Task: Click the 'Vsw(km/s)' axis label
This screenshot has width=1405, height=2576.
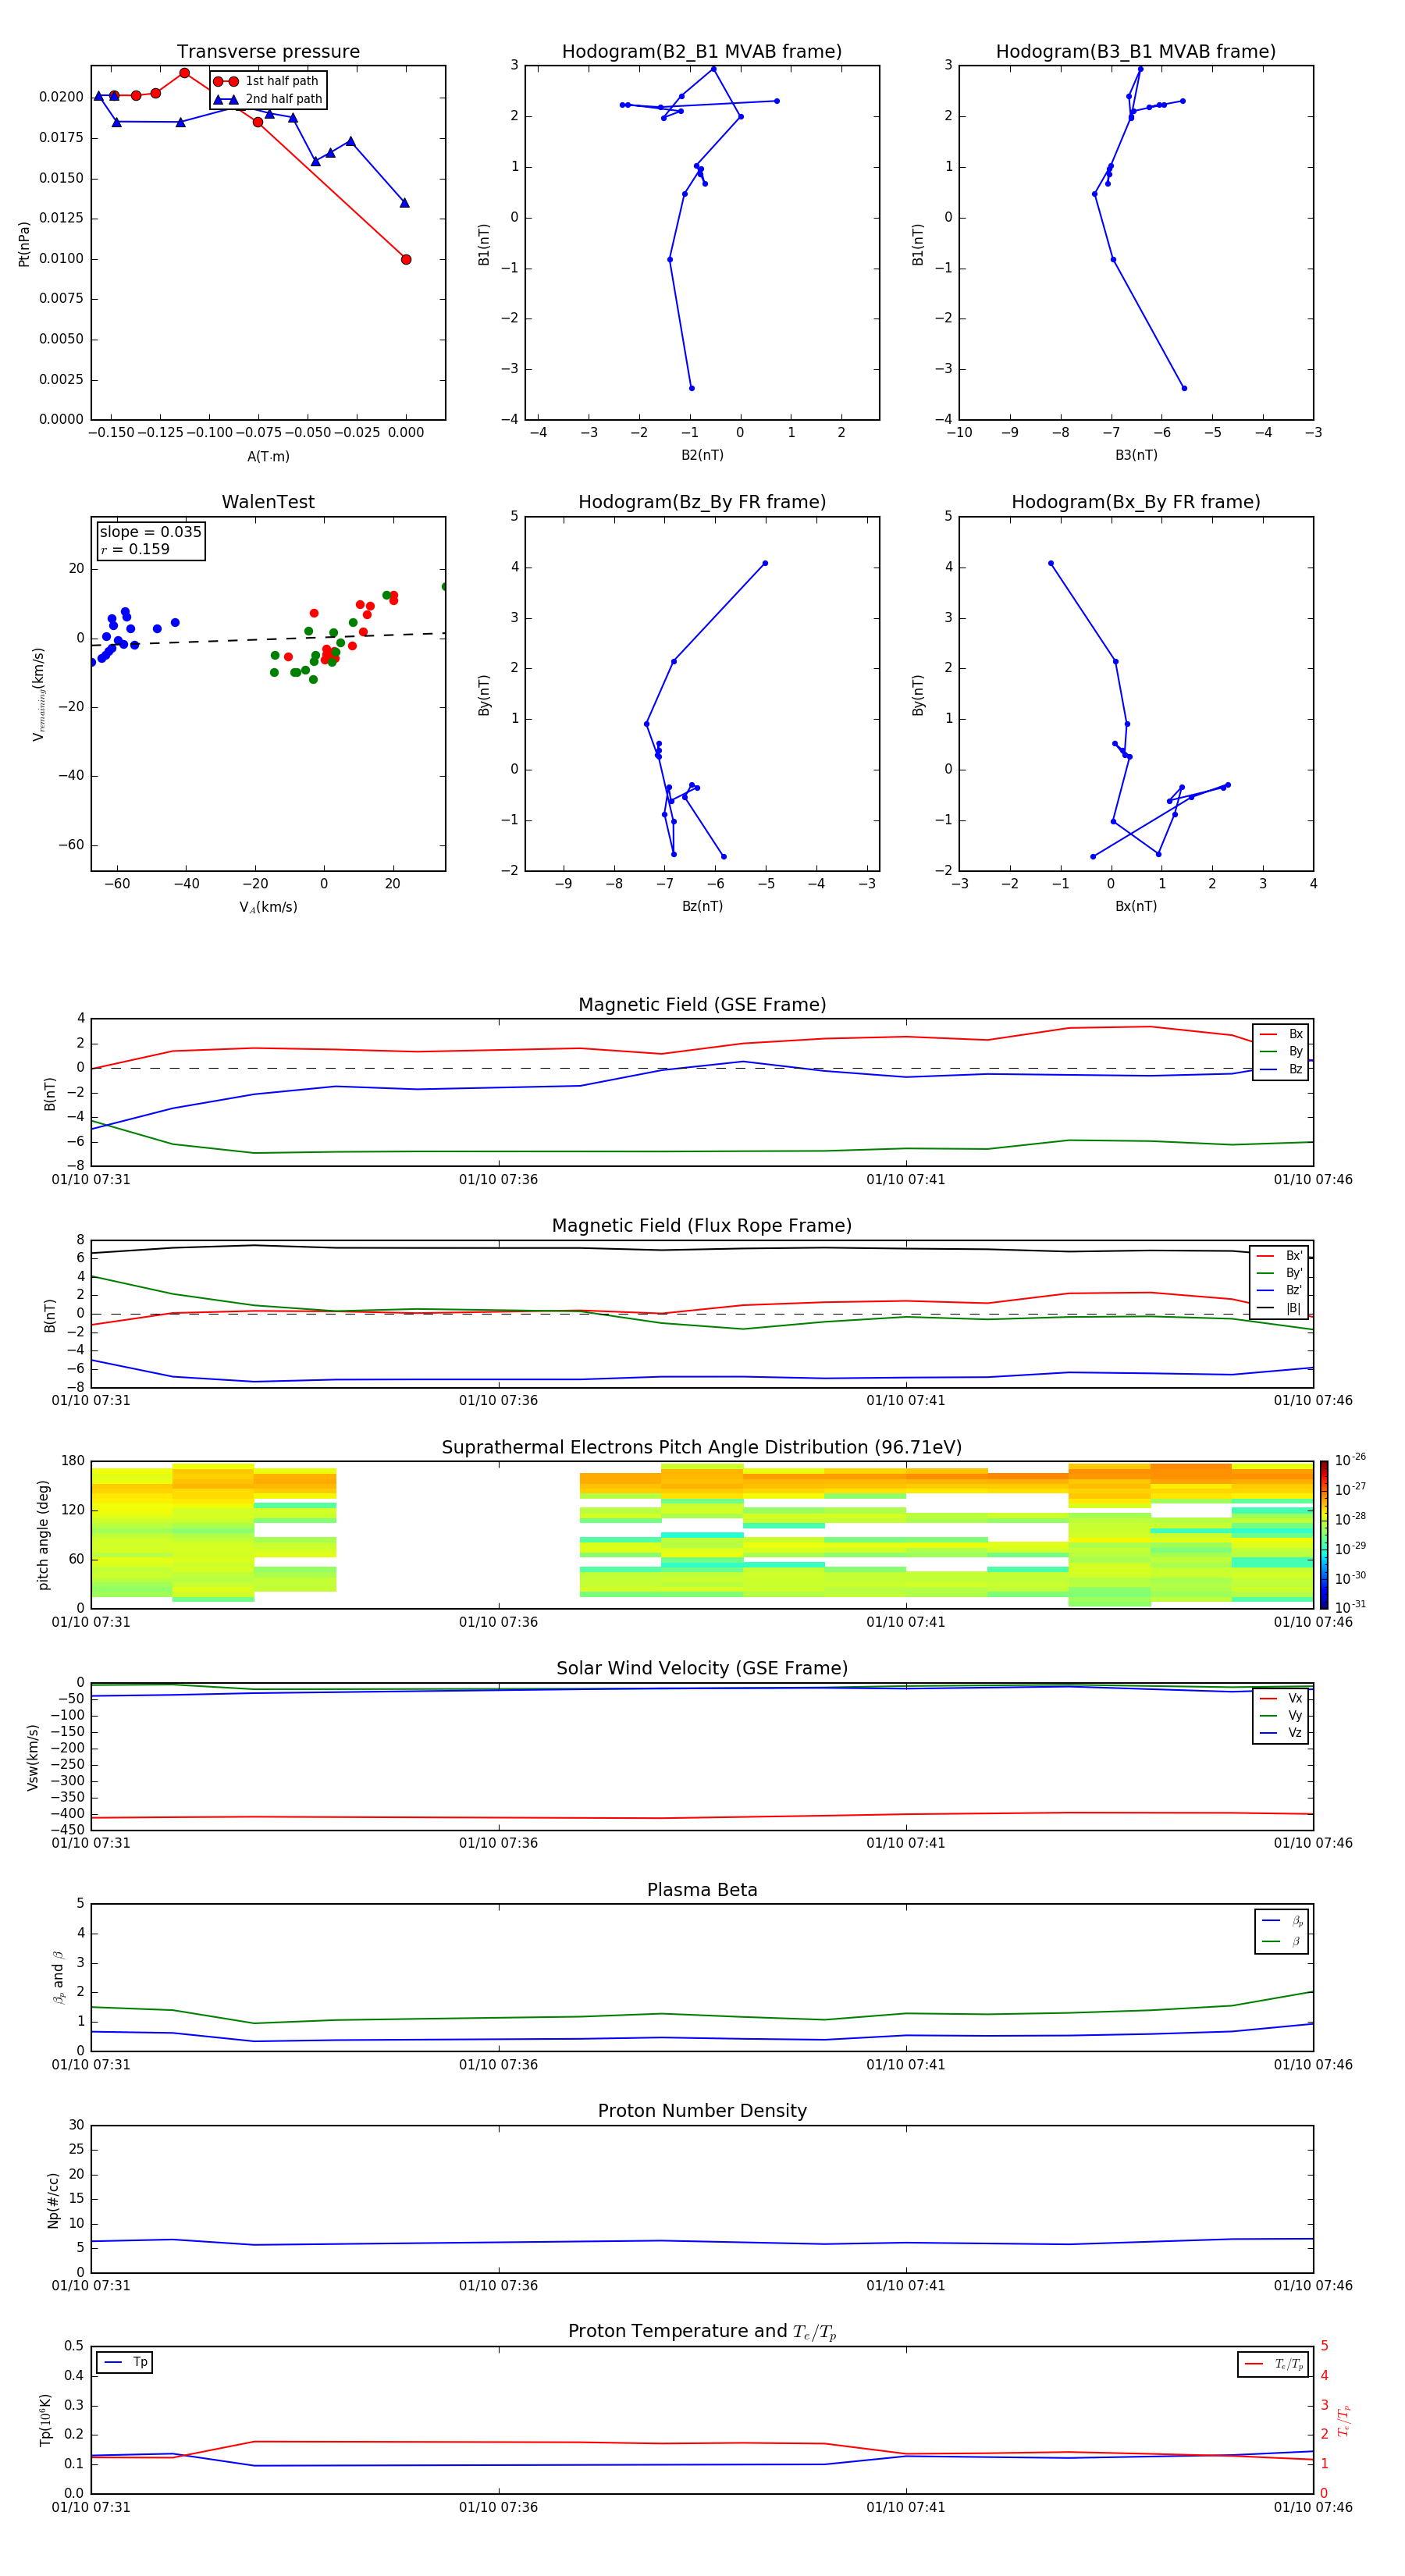Action: 32,1757
